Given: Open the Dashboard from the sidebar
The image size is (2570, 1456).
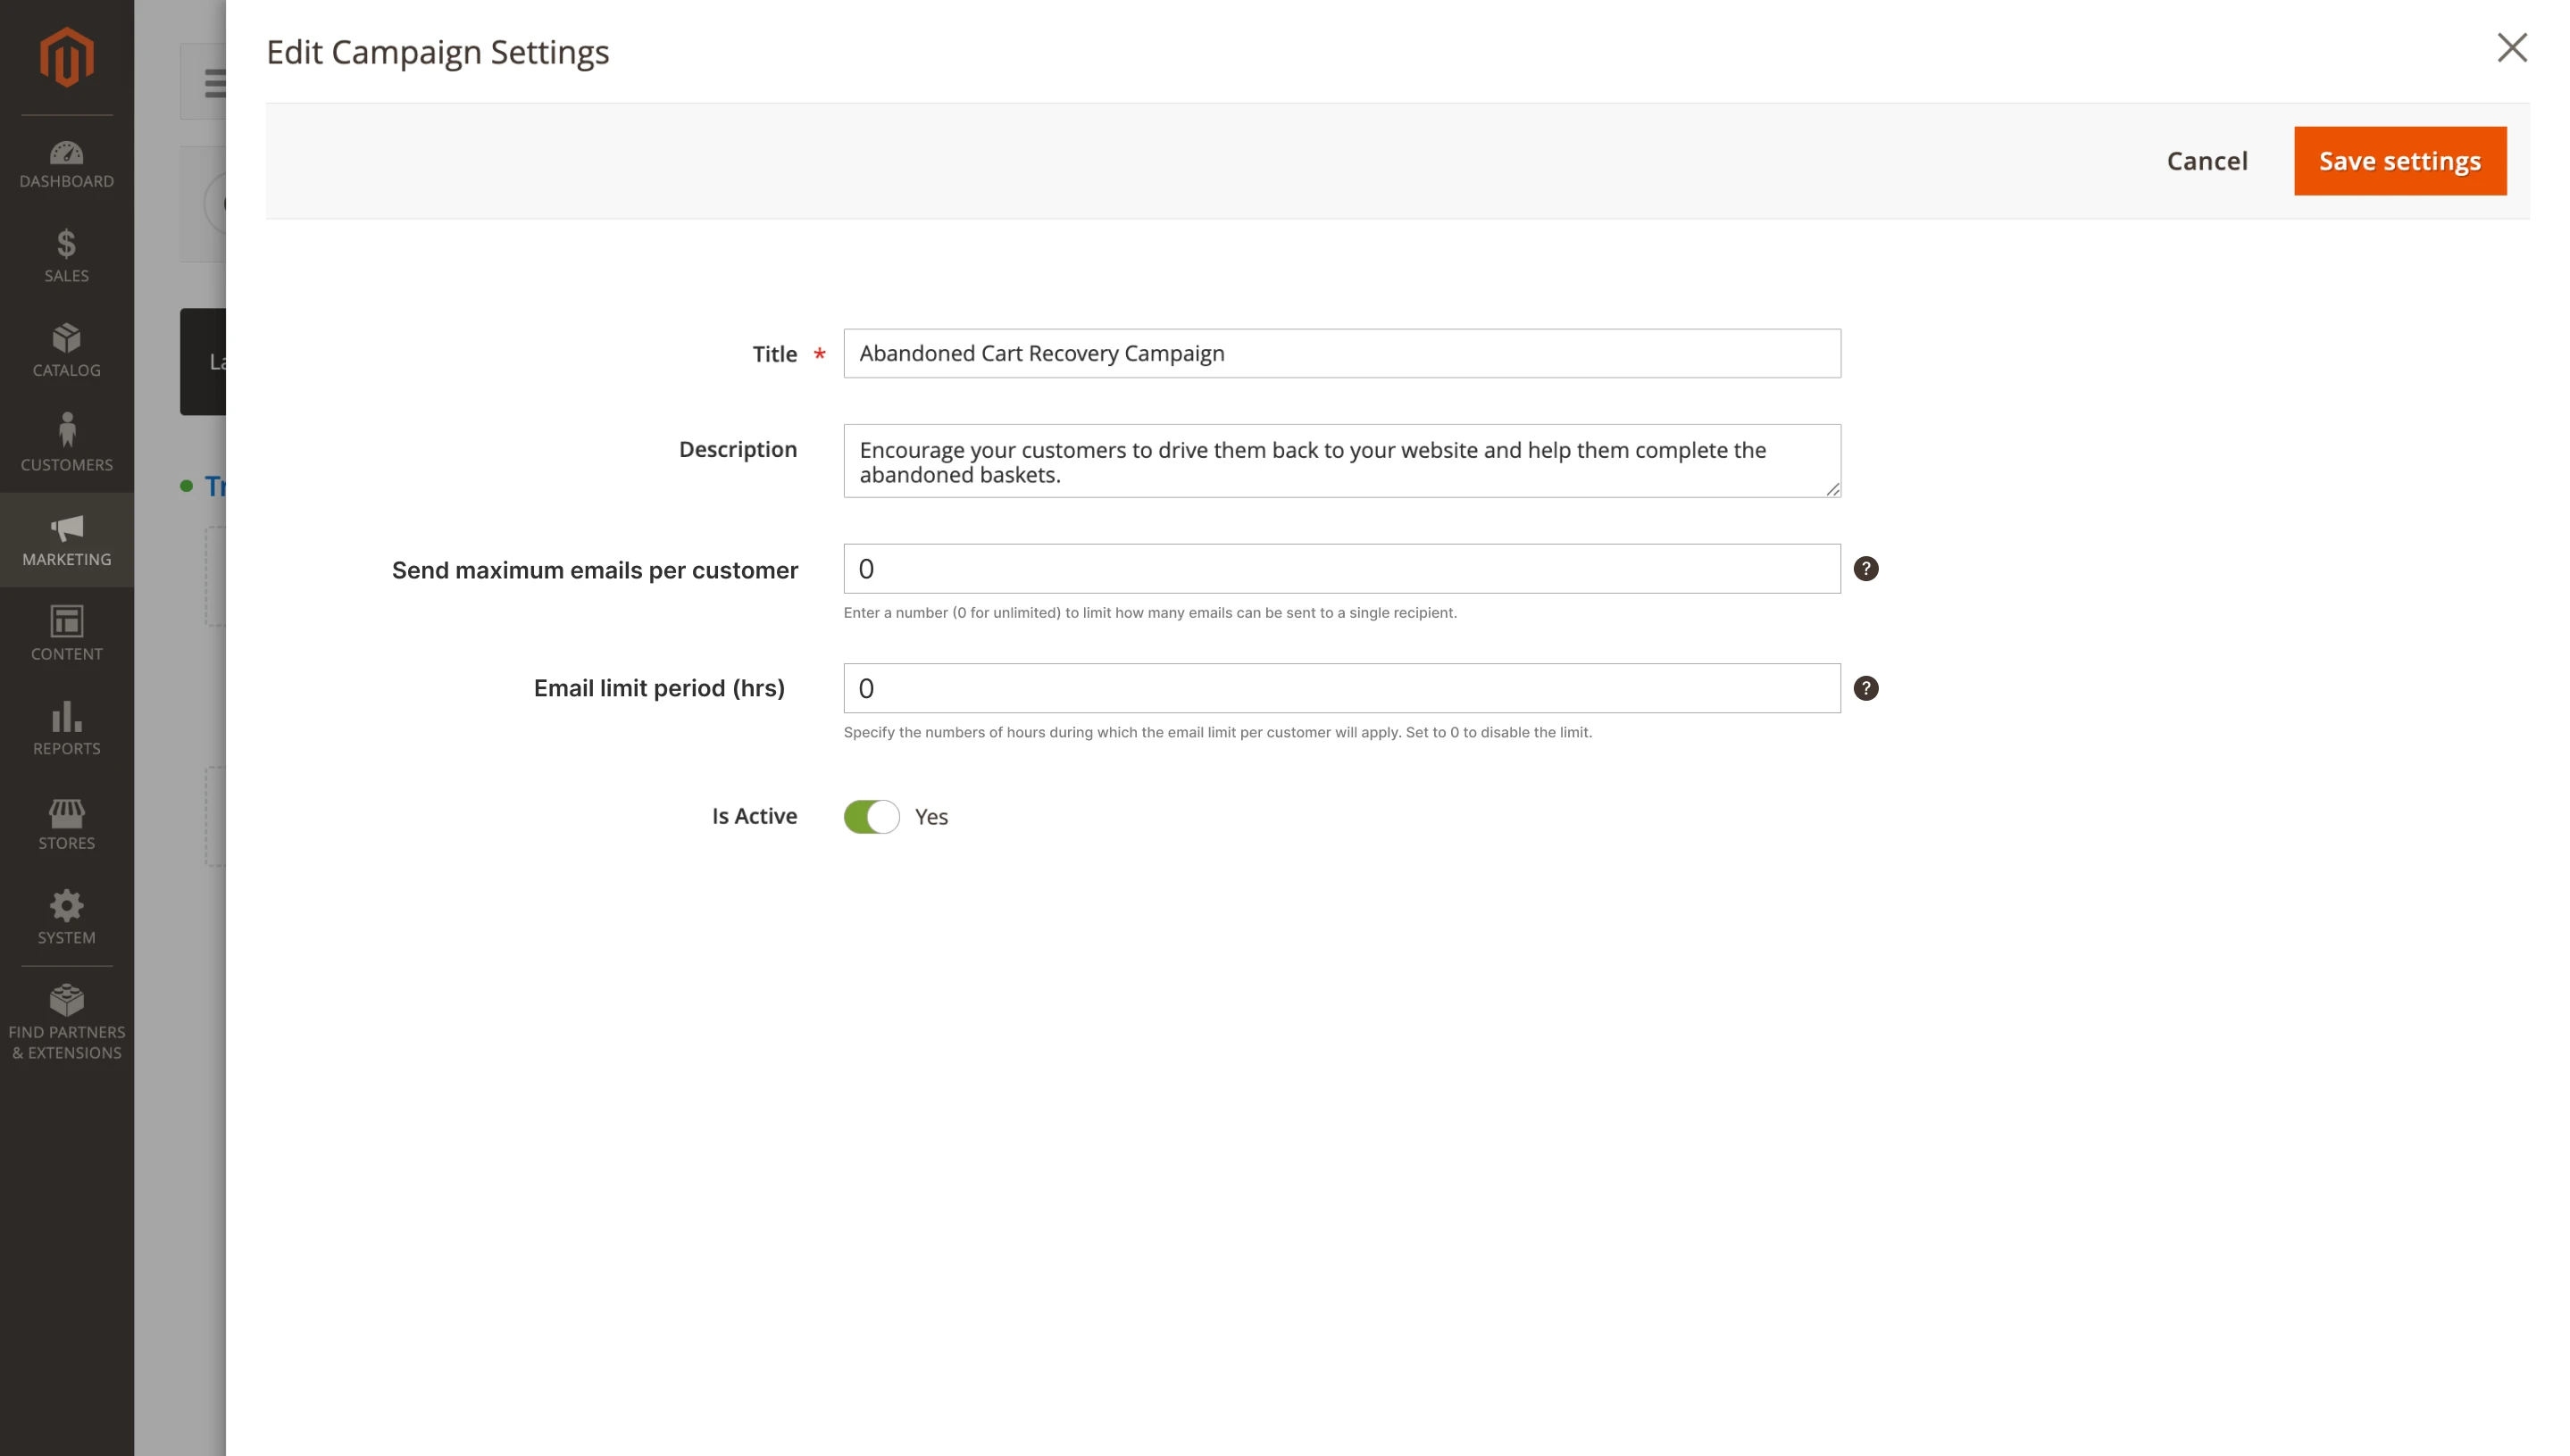Looking at the screenshot, I should tap(66, 165).
